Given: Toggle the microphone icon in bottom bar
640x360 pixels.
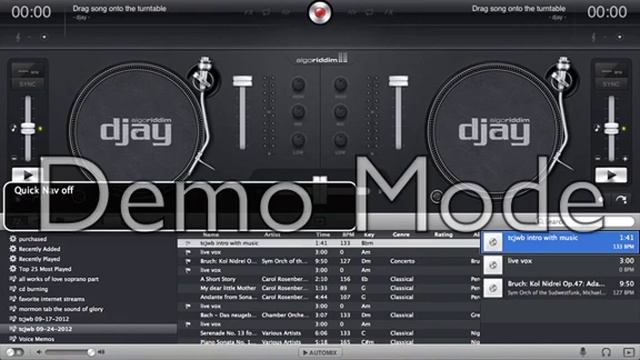Looking at the screenshot, I should pyautogui.click(x=583, y=351).
